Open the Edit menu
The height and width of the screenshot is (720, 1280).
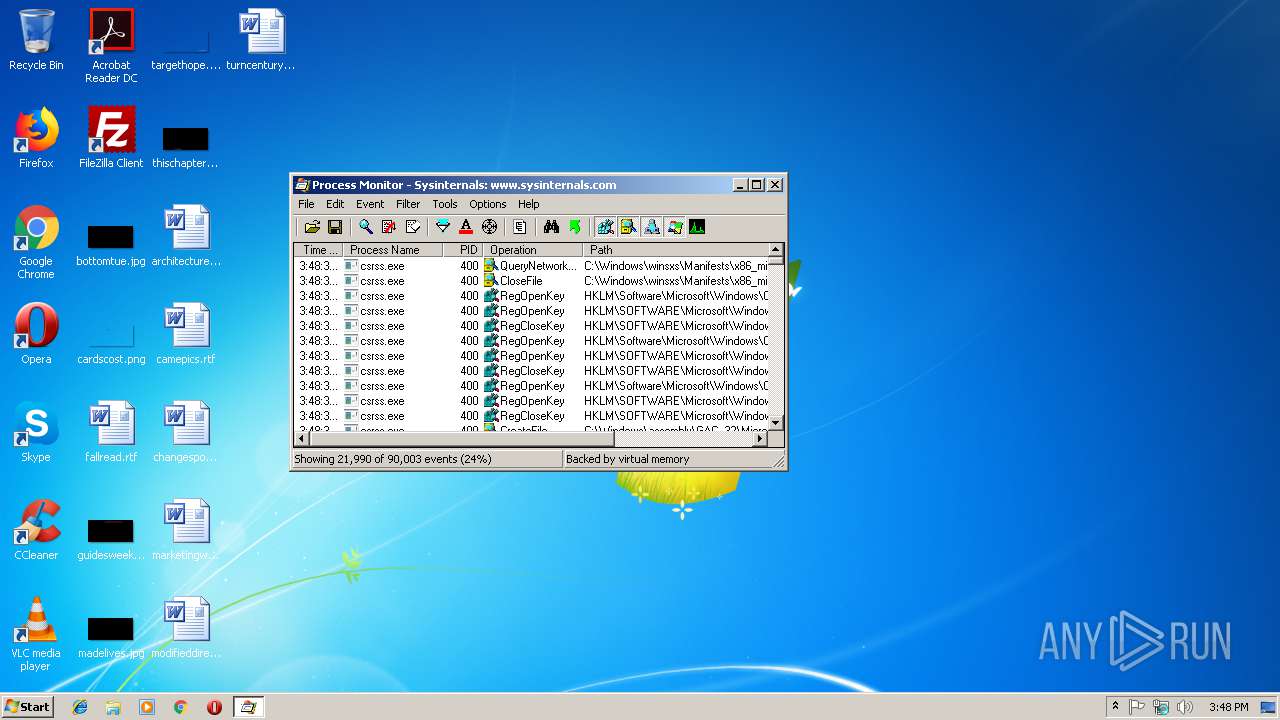point(335,204)
